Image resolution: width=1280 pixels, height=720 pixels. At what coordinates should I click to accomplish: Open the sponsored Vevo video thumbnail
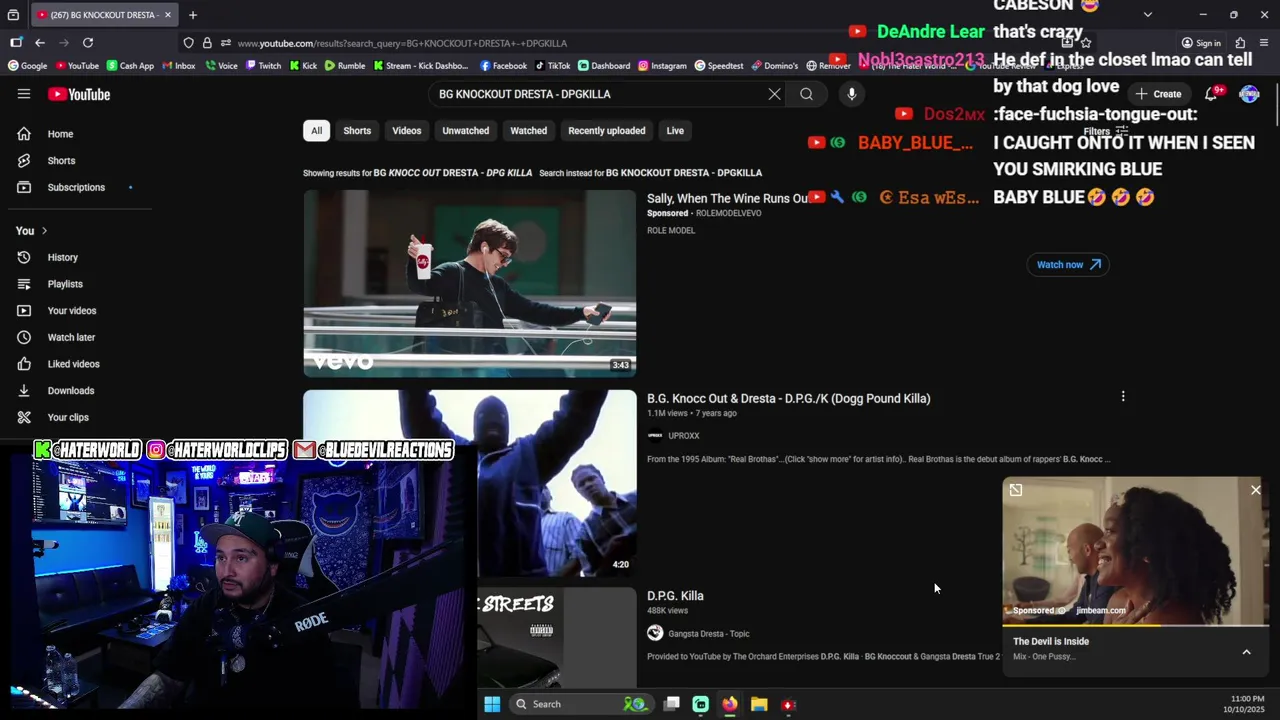point(469,283)
